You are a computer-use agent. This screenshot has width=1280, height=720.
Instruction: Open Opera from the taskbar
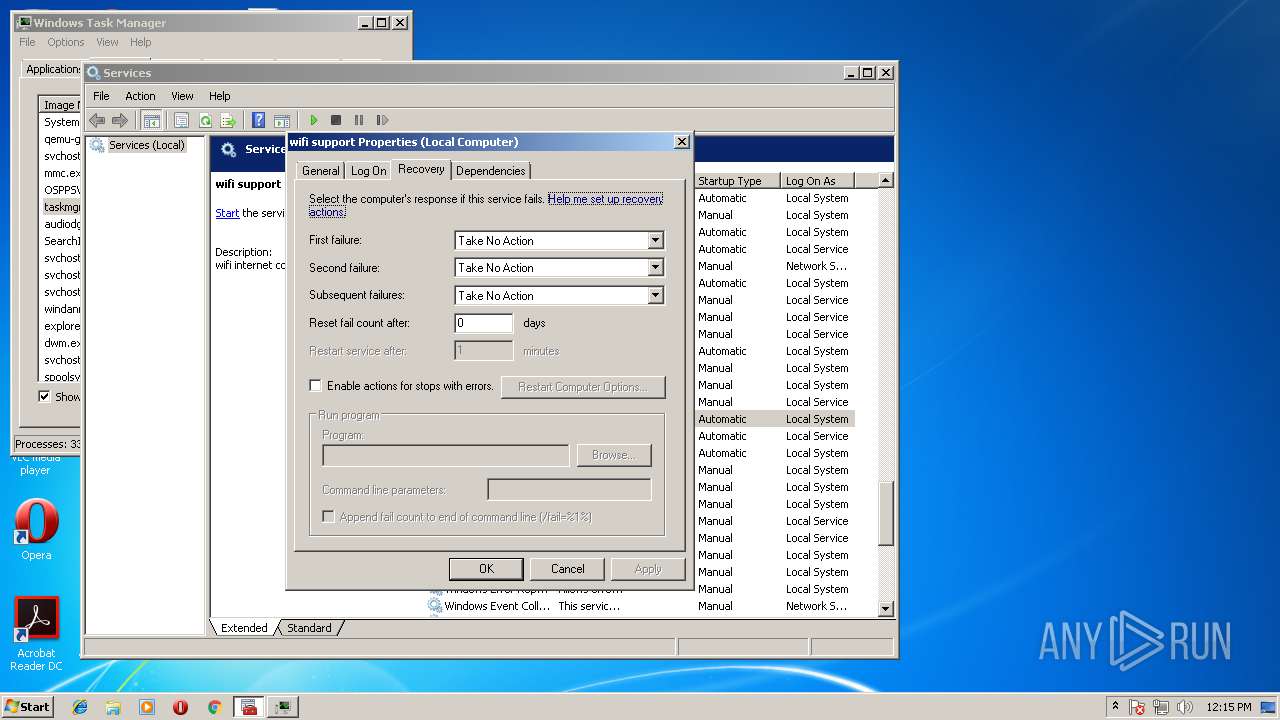(180, 707)
